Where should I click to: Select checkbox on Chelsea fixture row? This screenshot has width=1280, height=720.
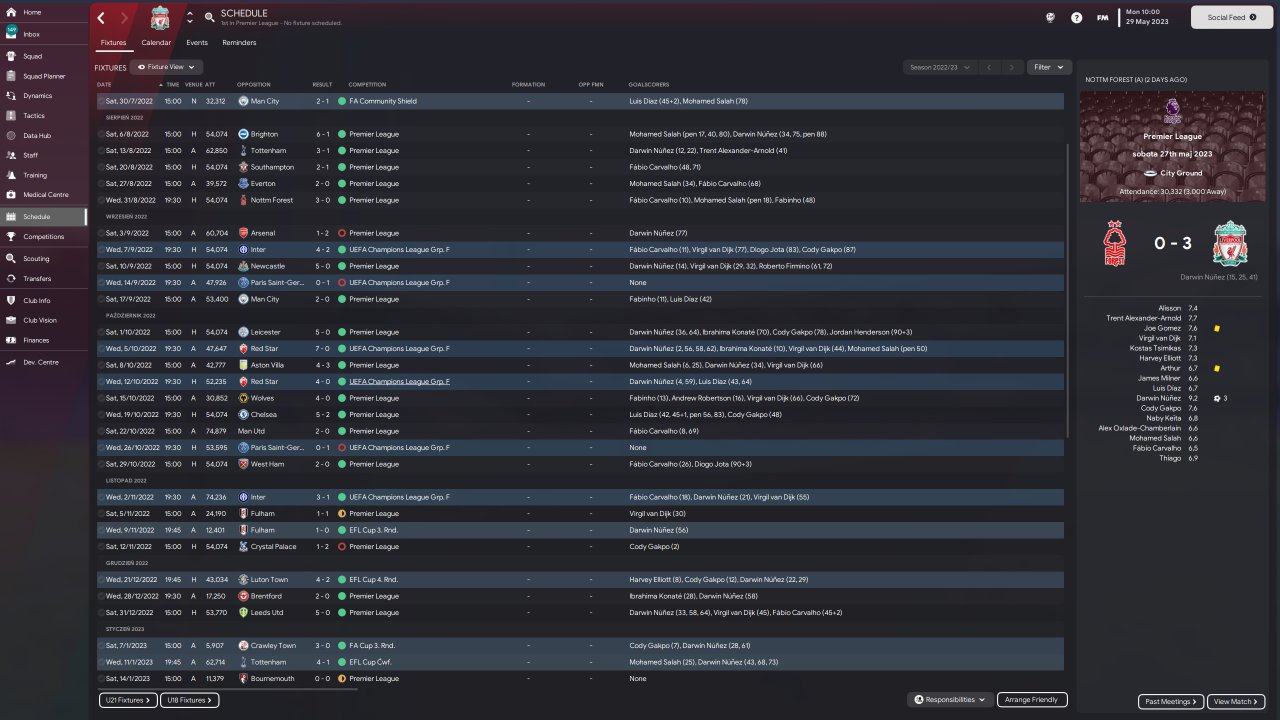click(x=101, y=414)
